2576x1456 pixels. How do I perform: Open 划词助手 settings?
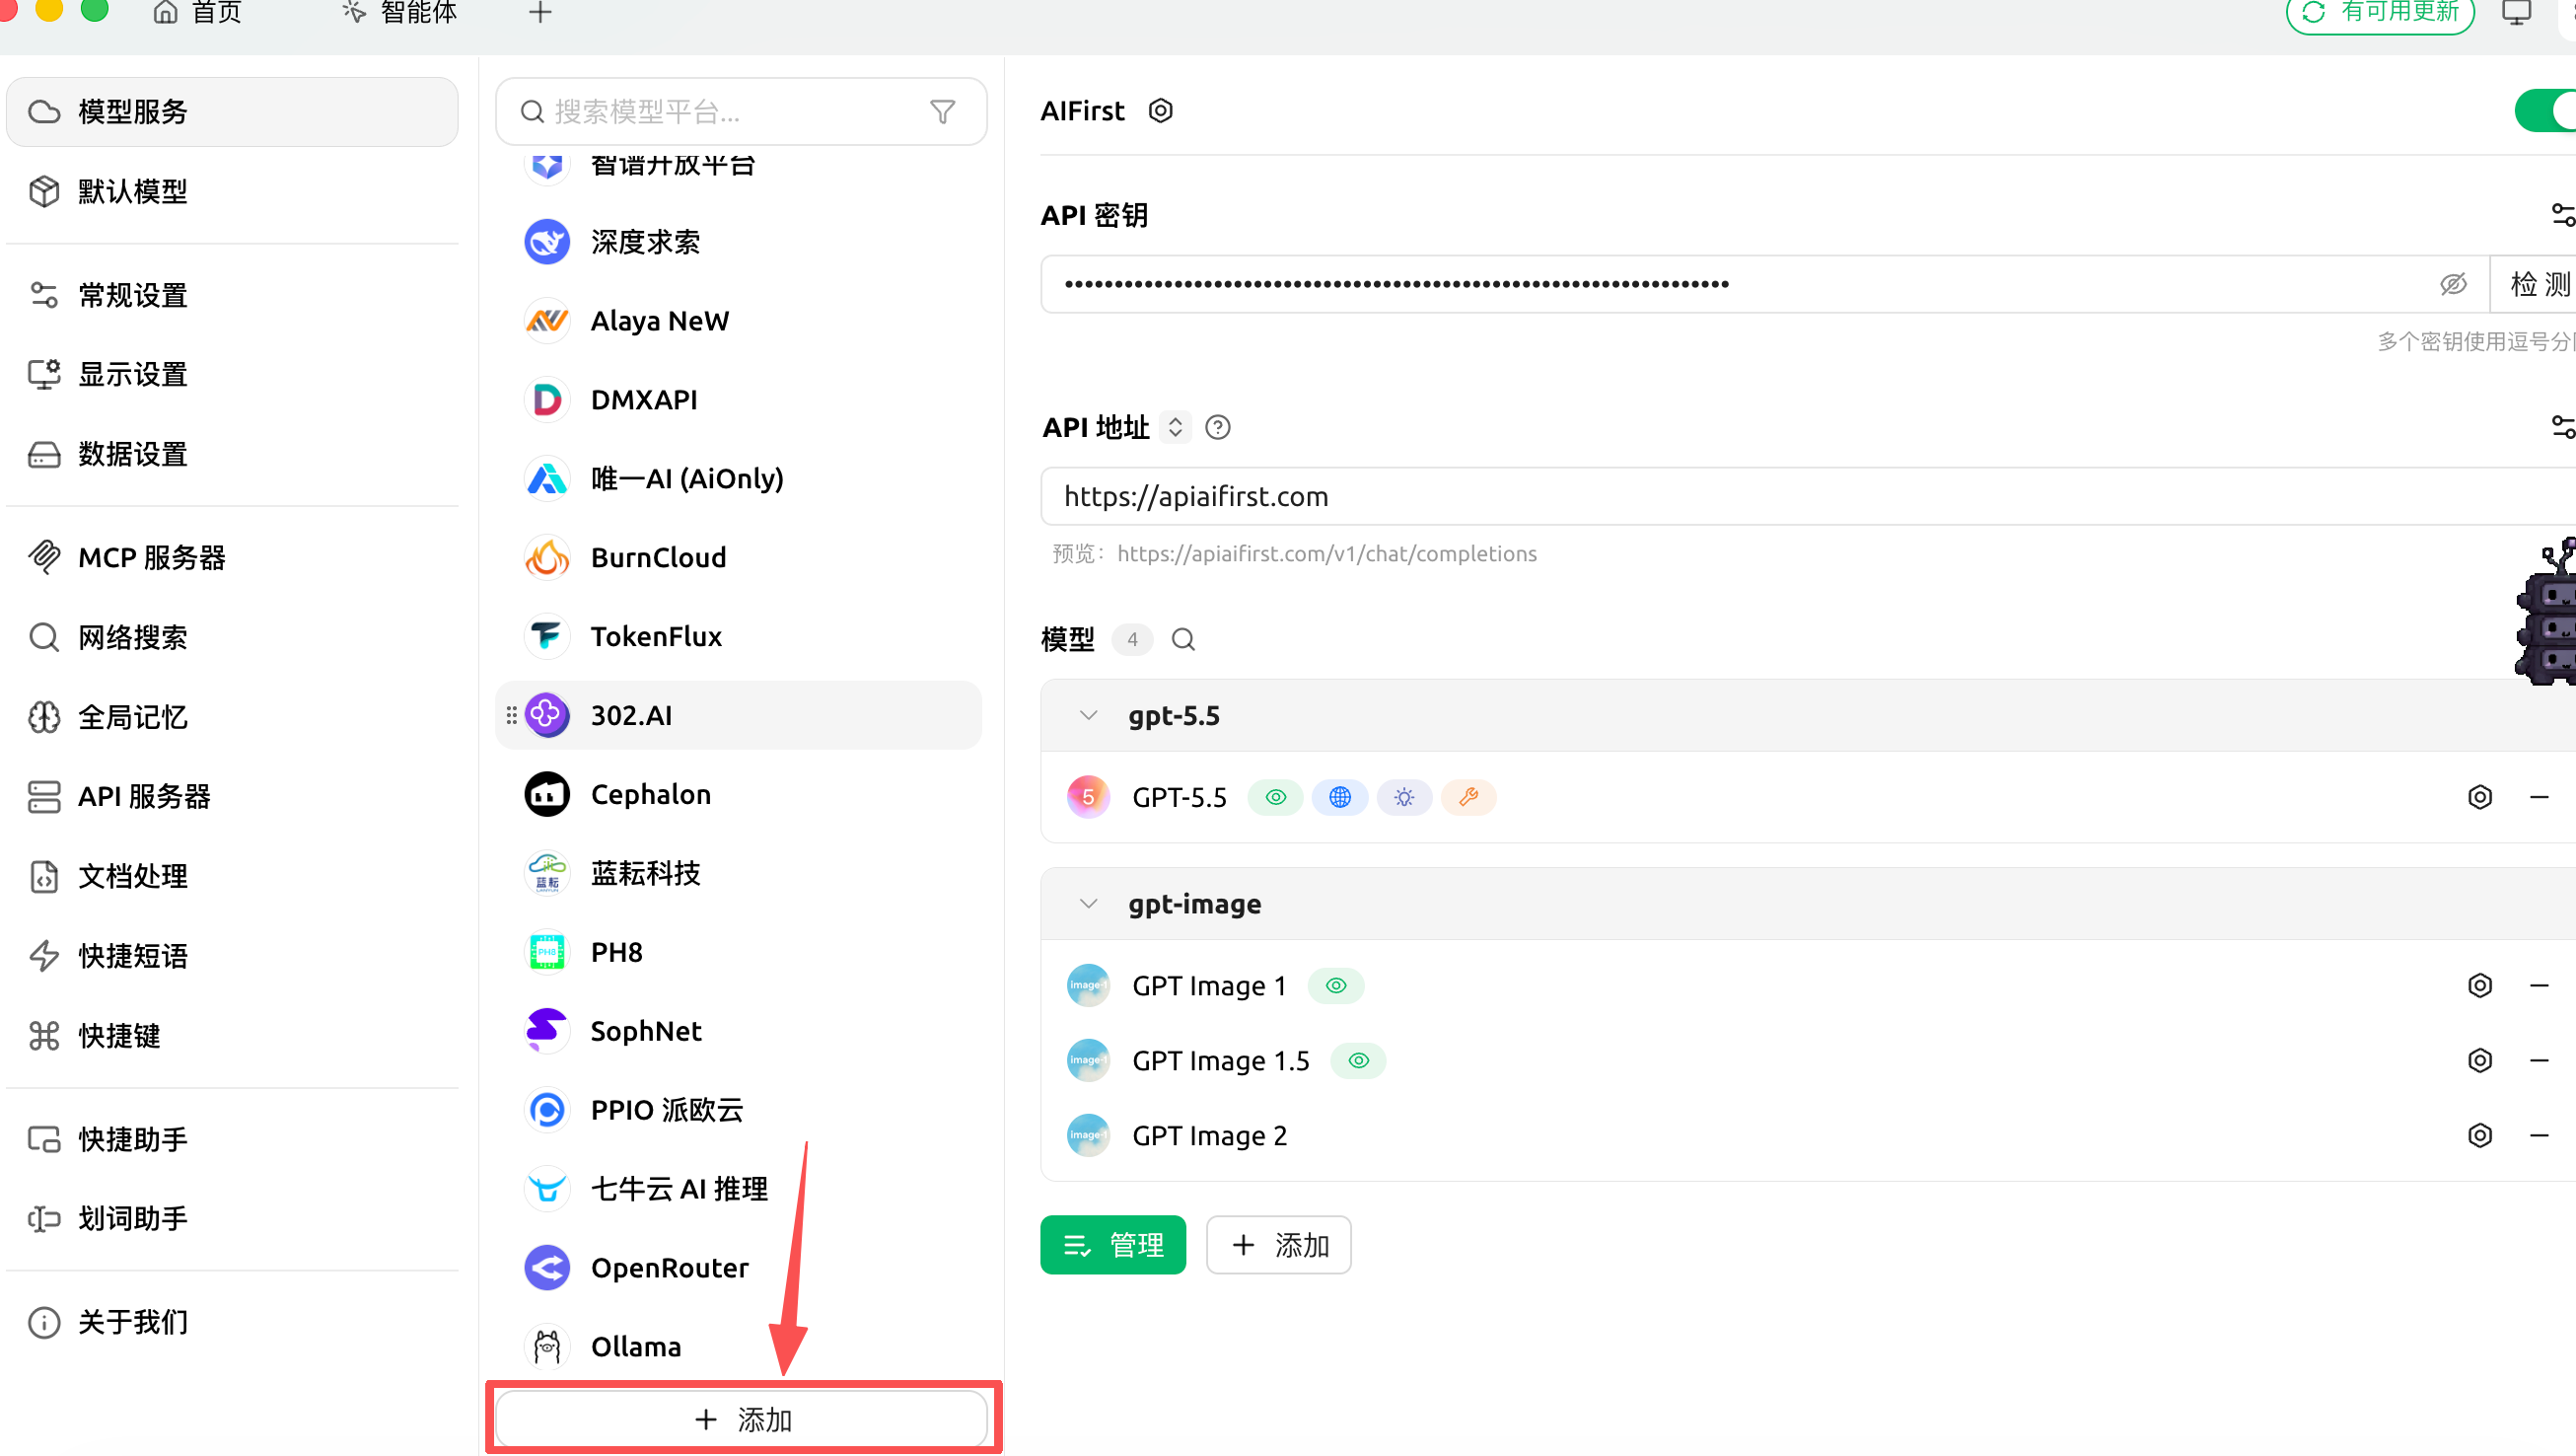pos(232,1219)
